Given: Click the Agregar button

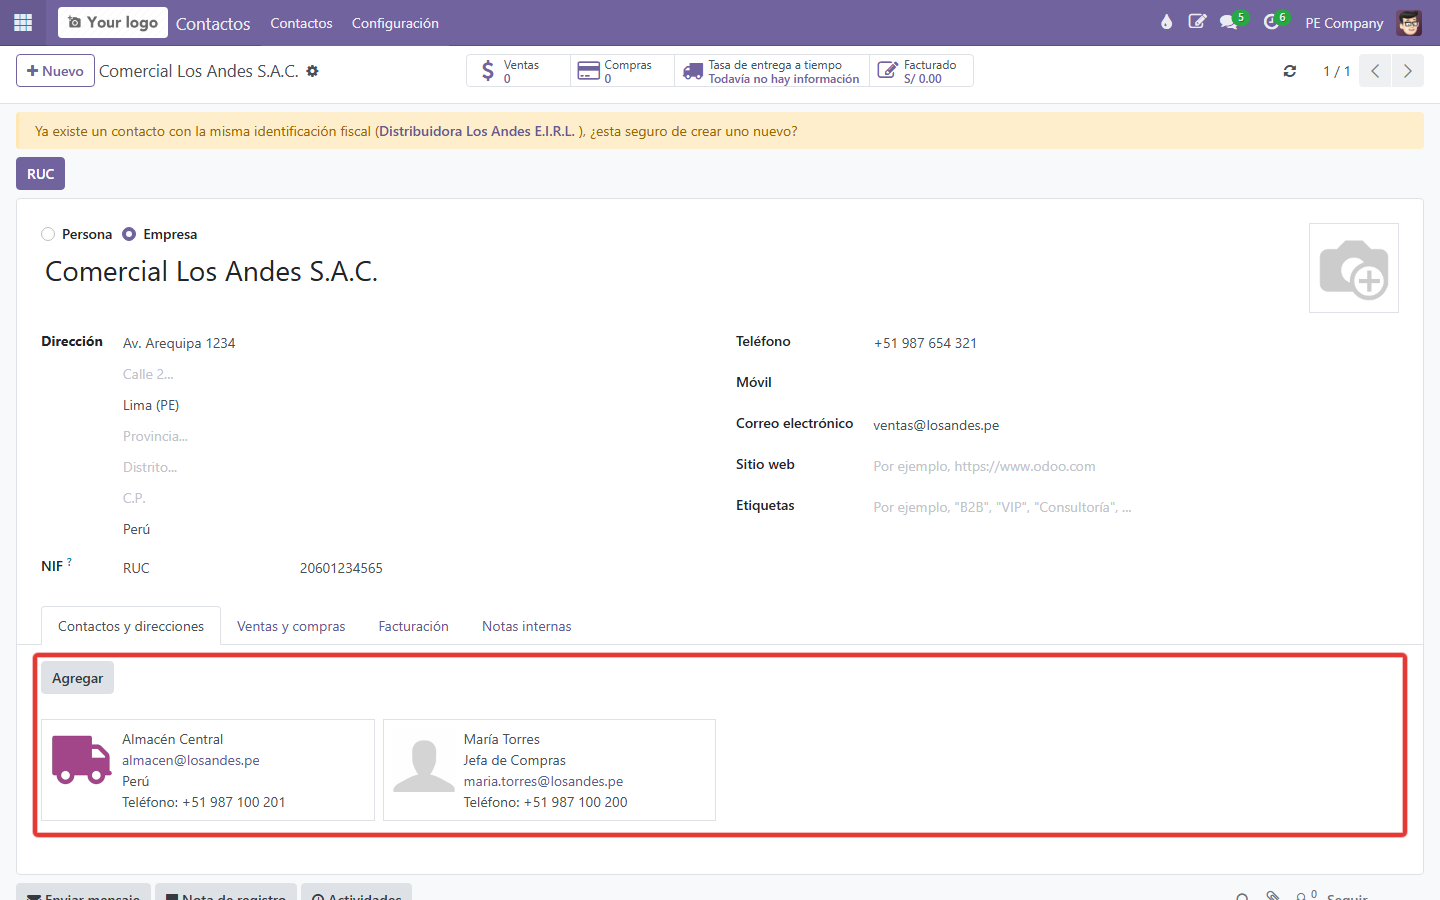Looking at the screenshot, I should 77,678.
